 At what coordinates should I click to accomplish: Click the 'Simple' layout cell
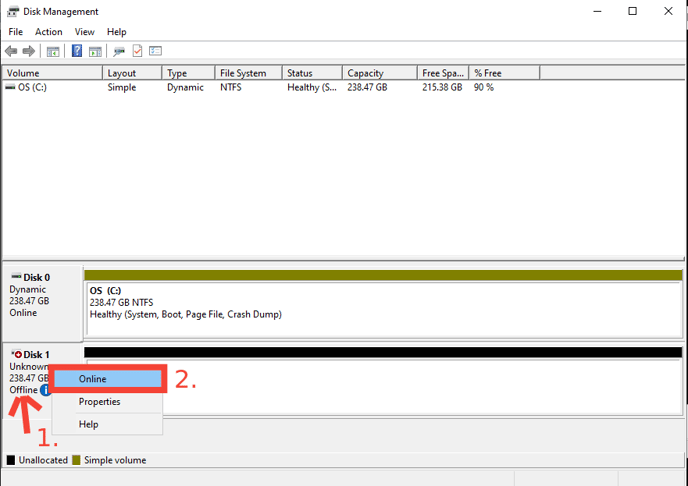pyautogui.click(x=122, y=87)
